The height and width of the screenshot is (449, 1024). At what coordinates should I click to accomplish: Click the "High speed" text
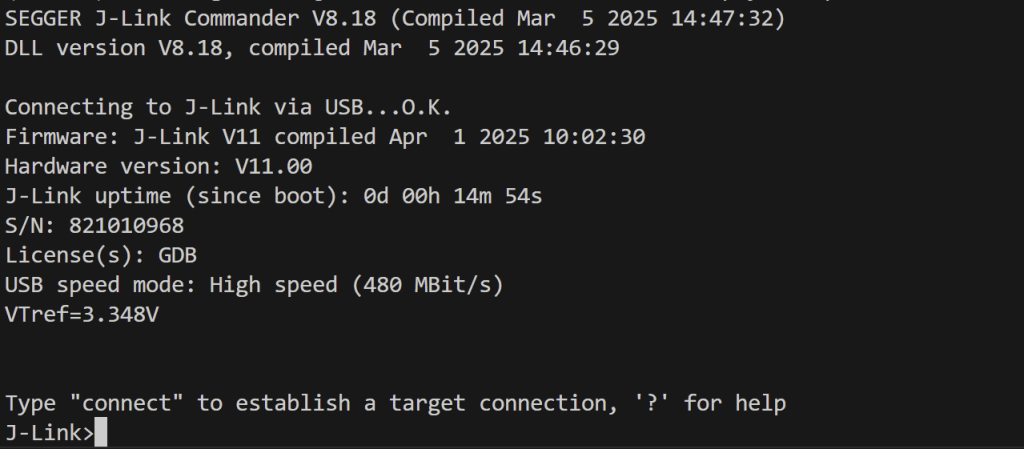[273, 286]
